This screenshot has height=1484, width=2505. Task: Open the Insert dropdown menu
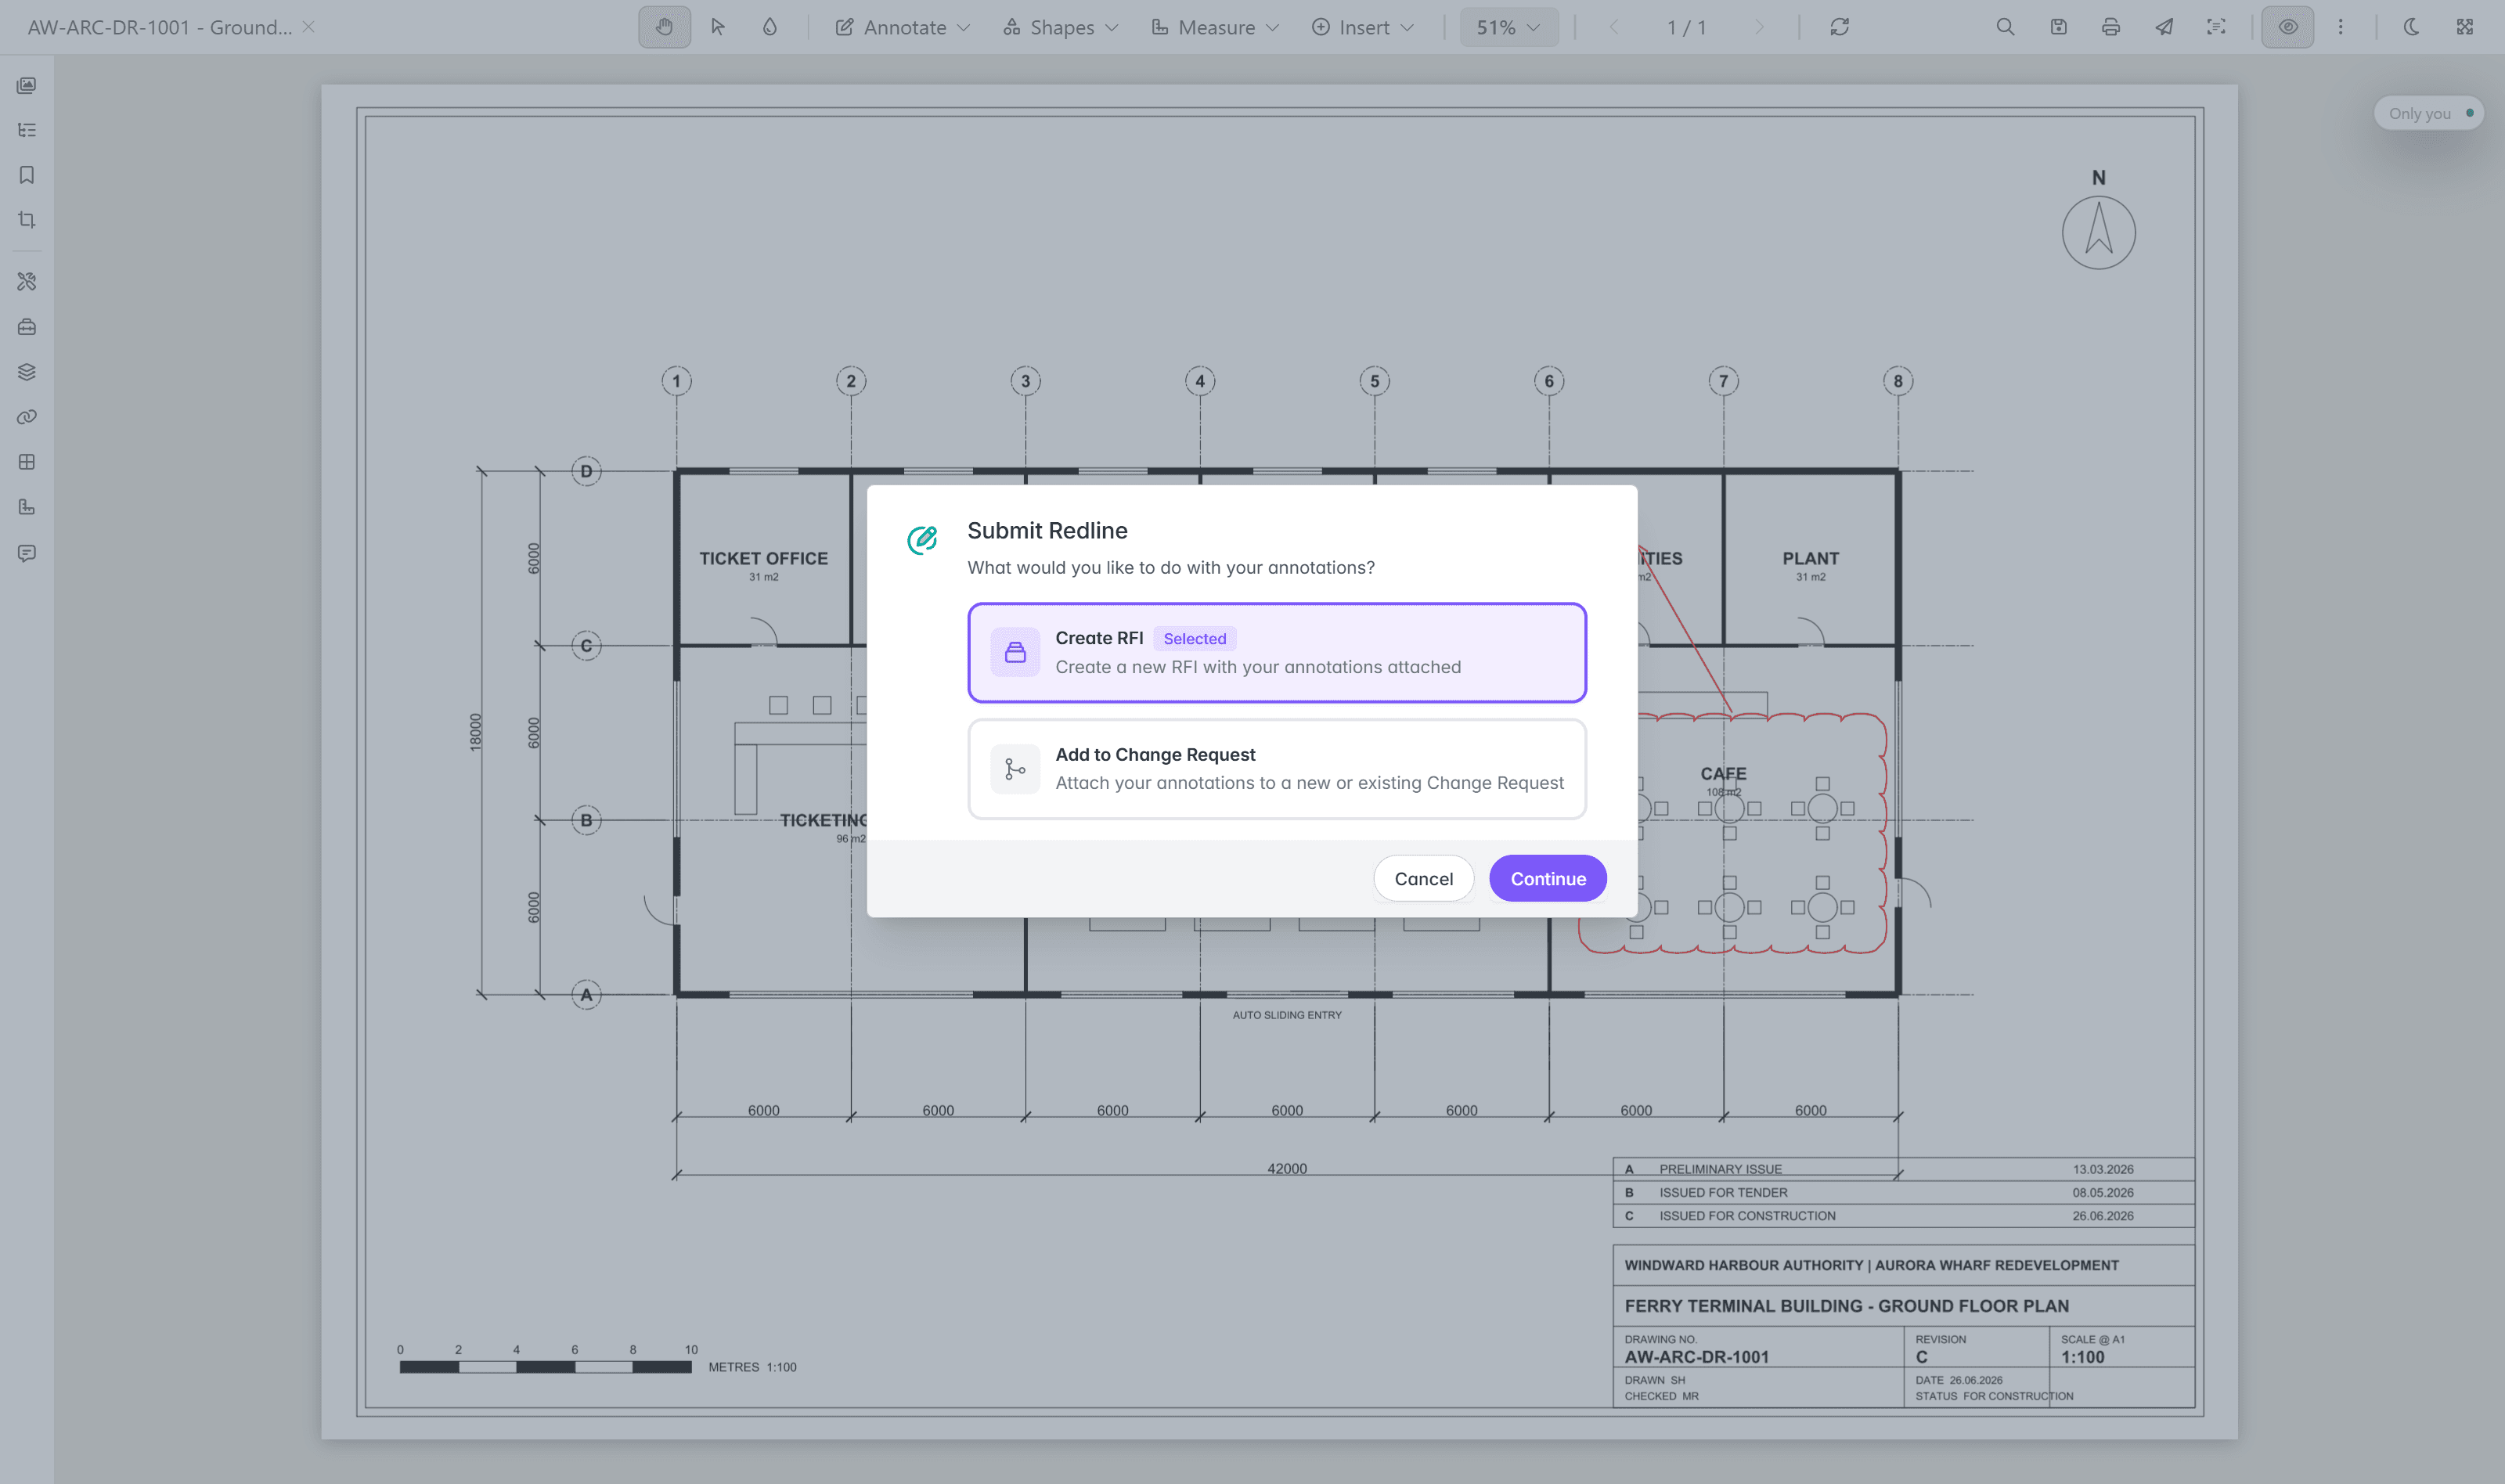tap(1362, 27)
